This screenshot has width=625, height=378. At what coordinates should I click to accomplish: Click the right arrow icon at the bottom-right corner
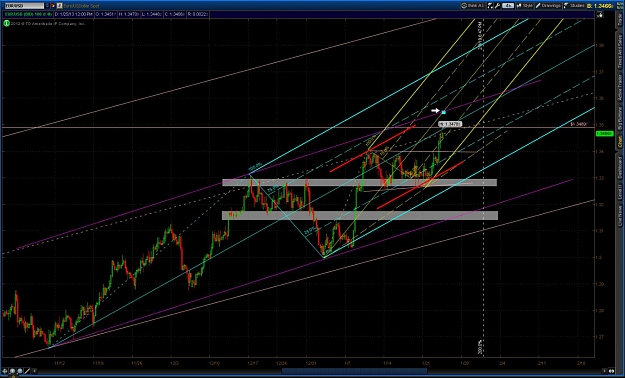pyautogui.click(x=611, y=371)
